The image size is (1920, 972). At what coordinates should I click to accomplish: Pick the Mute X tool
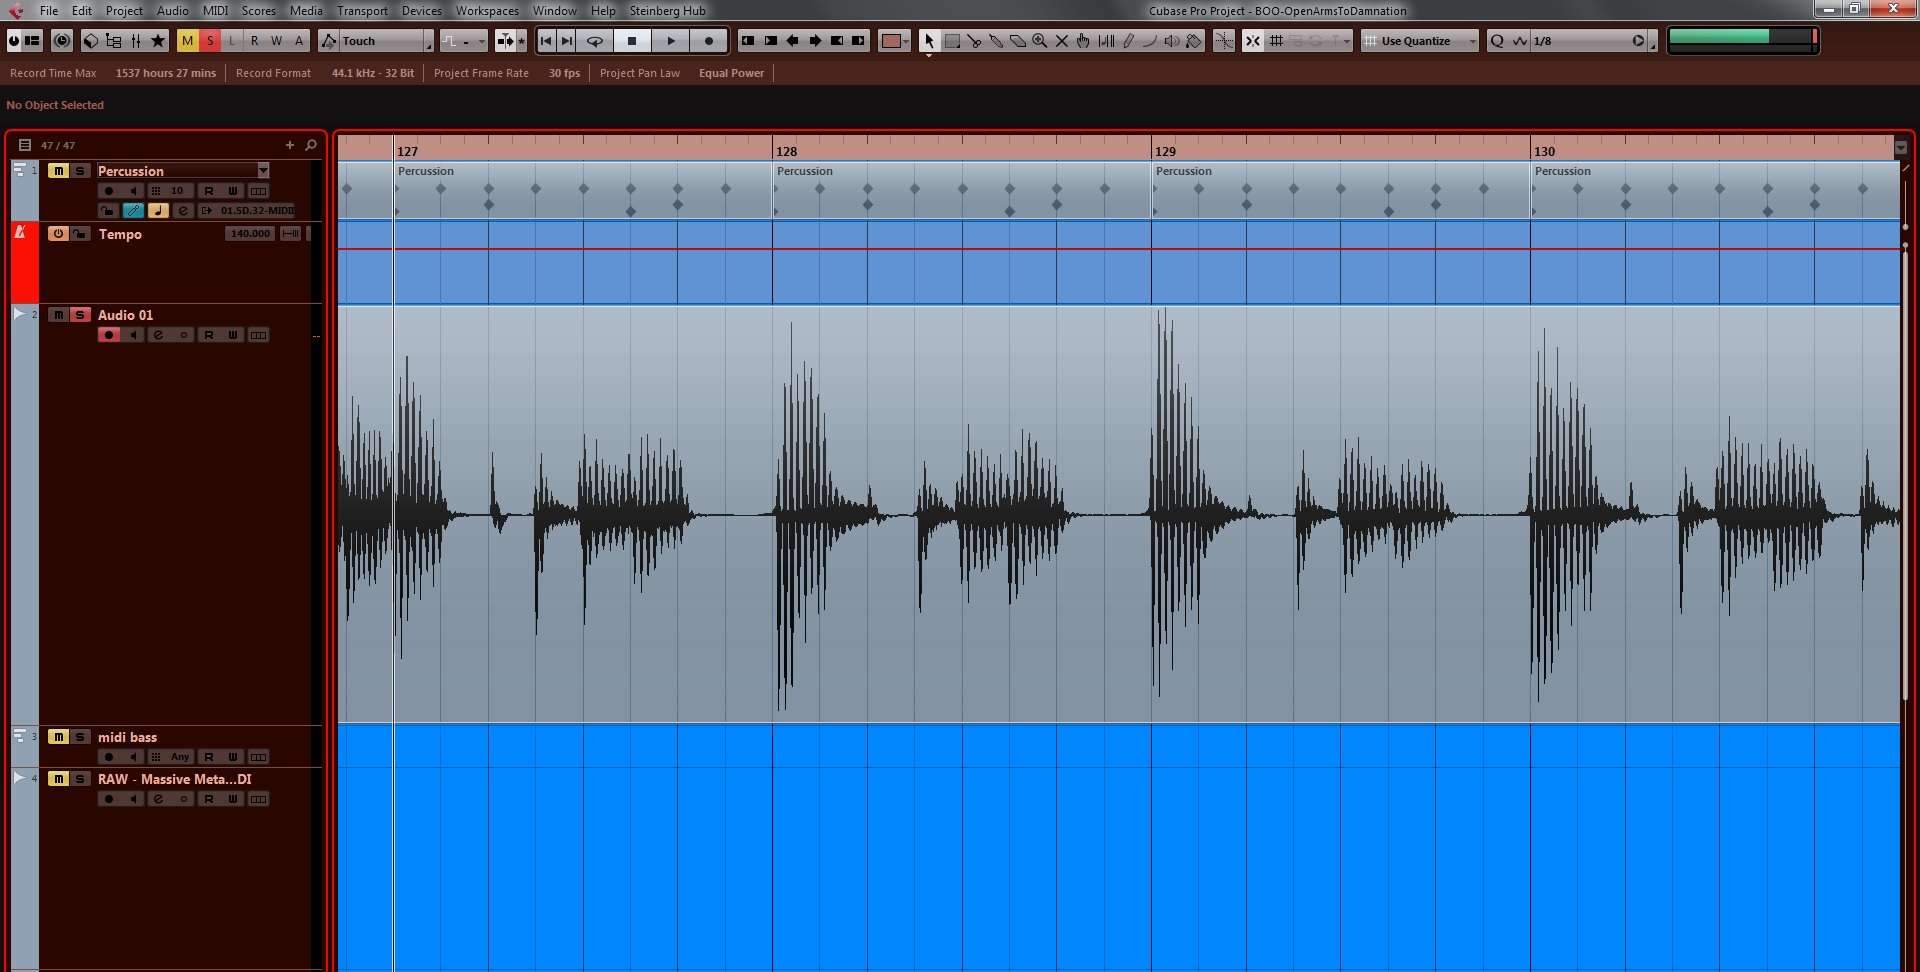[1062, 41]
